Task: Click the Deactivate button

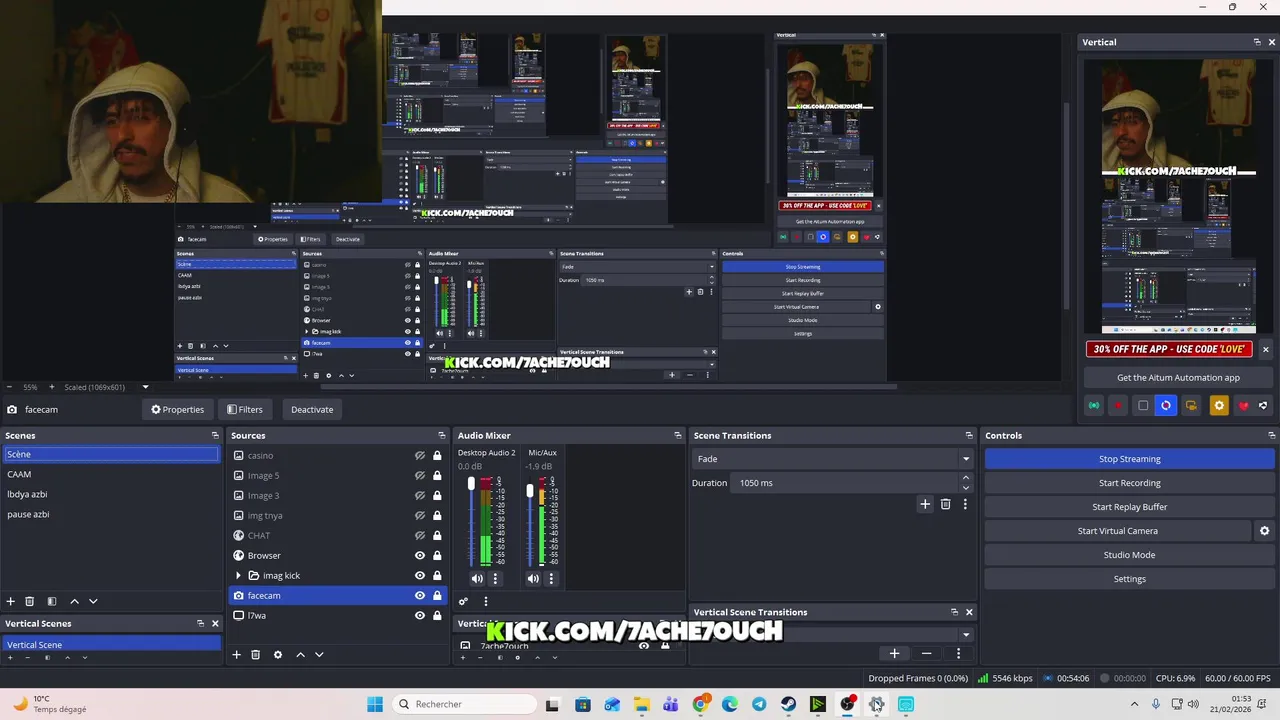Action: click(x=312, y=409)
